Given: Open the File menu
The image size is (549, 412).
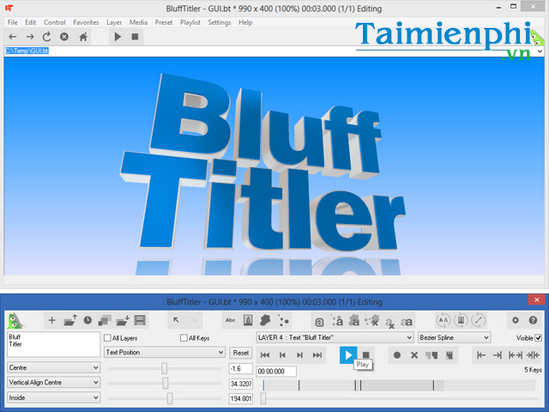Looking at the screenshot, I should tap(13, 22).
